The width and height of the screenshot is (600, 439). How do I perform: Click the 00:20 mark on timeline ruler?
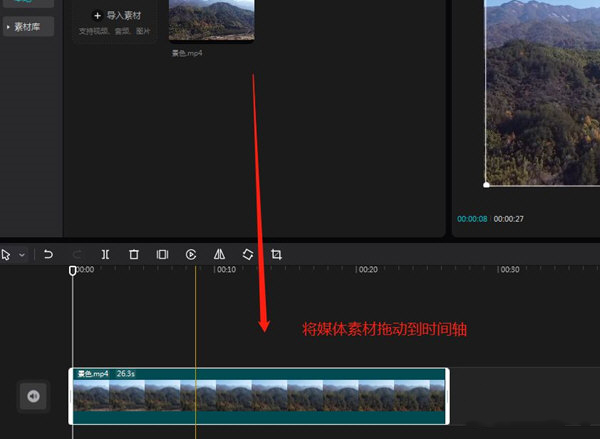tap(368, 270)
